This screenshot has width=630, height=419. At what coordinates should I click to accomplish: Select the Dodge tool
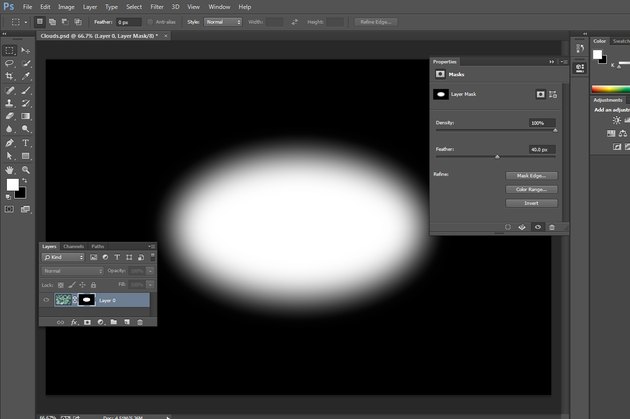pos(26,129)
